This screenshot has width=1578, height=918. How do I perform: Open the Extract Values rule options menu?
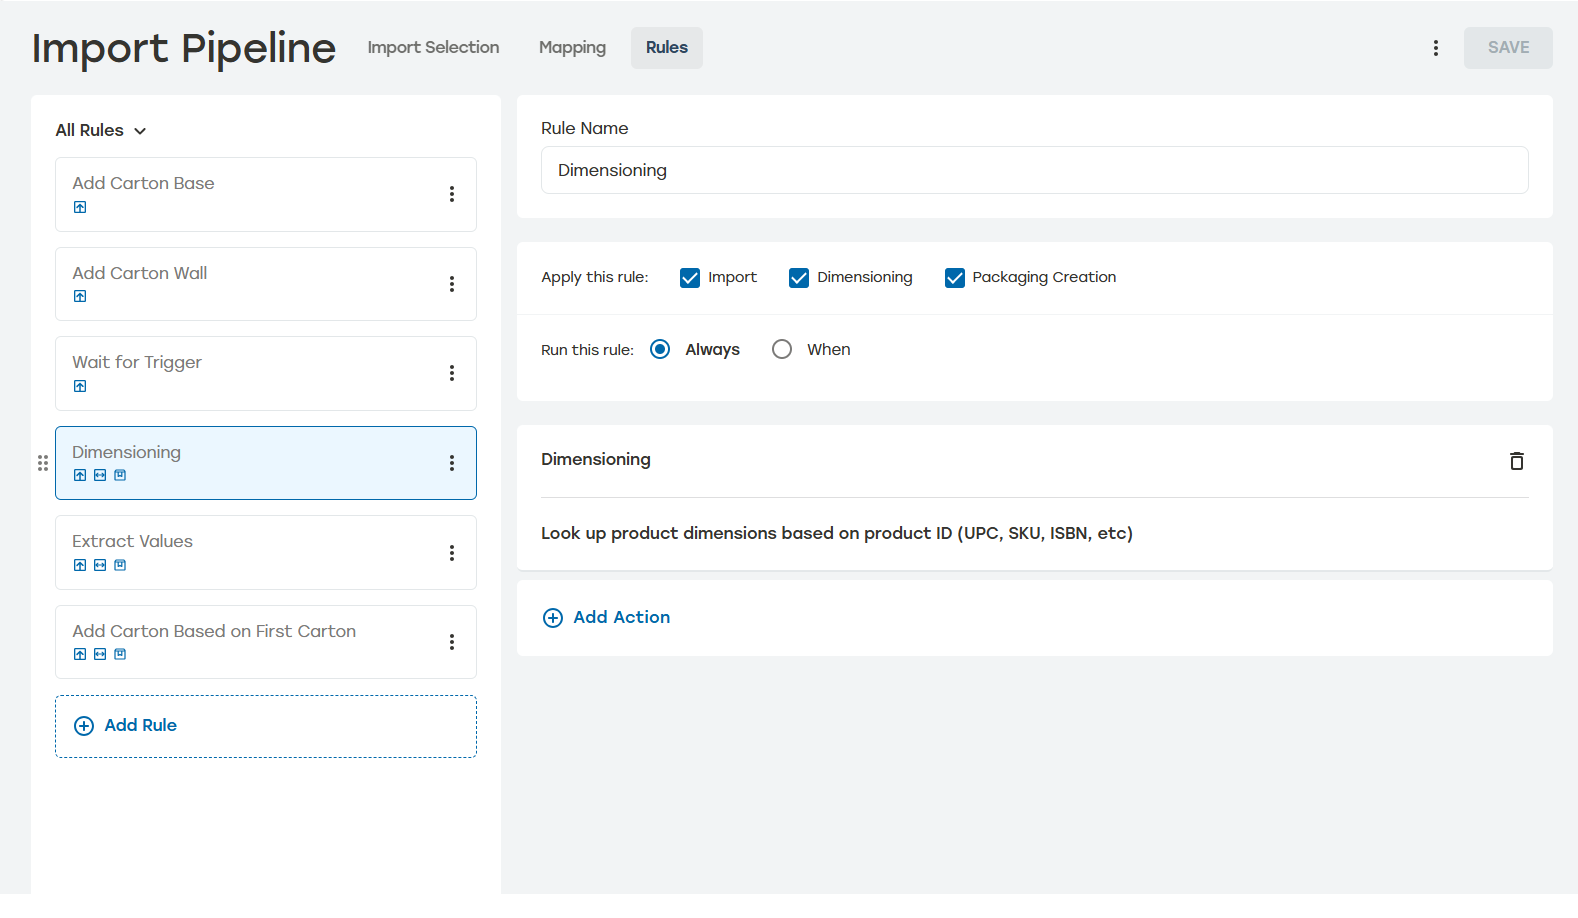pyautogui.click(x=452, y=553)
